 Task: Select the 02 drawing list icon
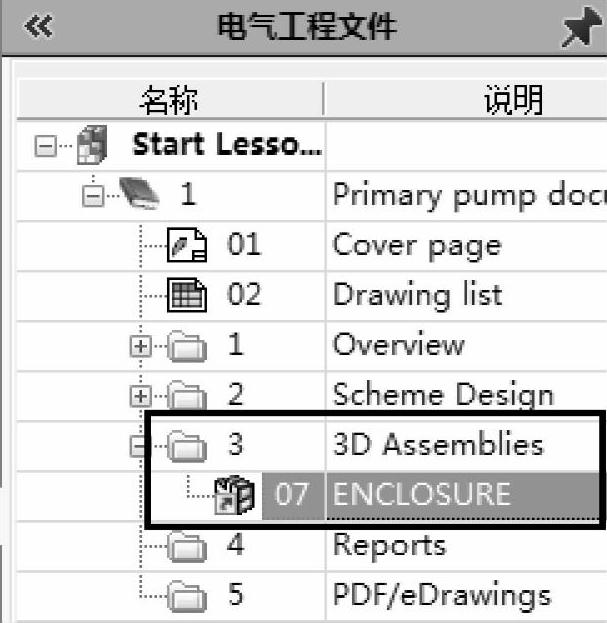point(186,295)
